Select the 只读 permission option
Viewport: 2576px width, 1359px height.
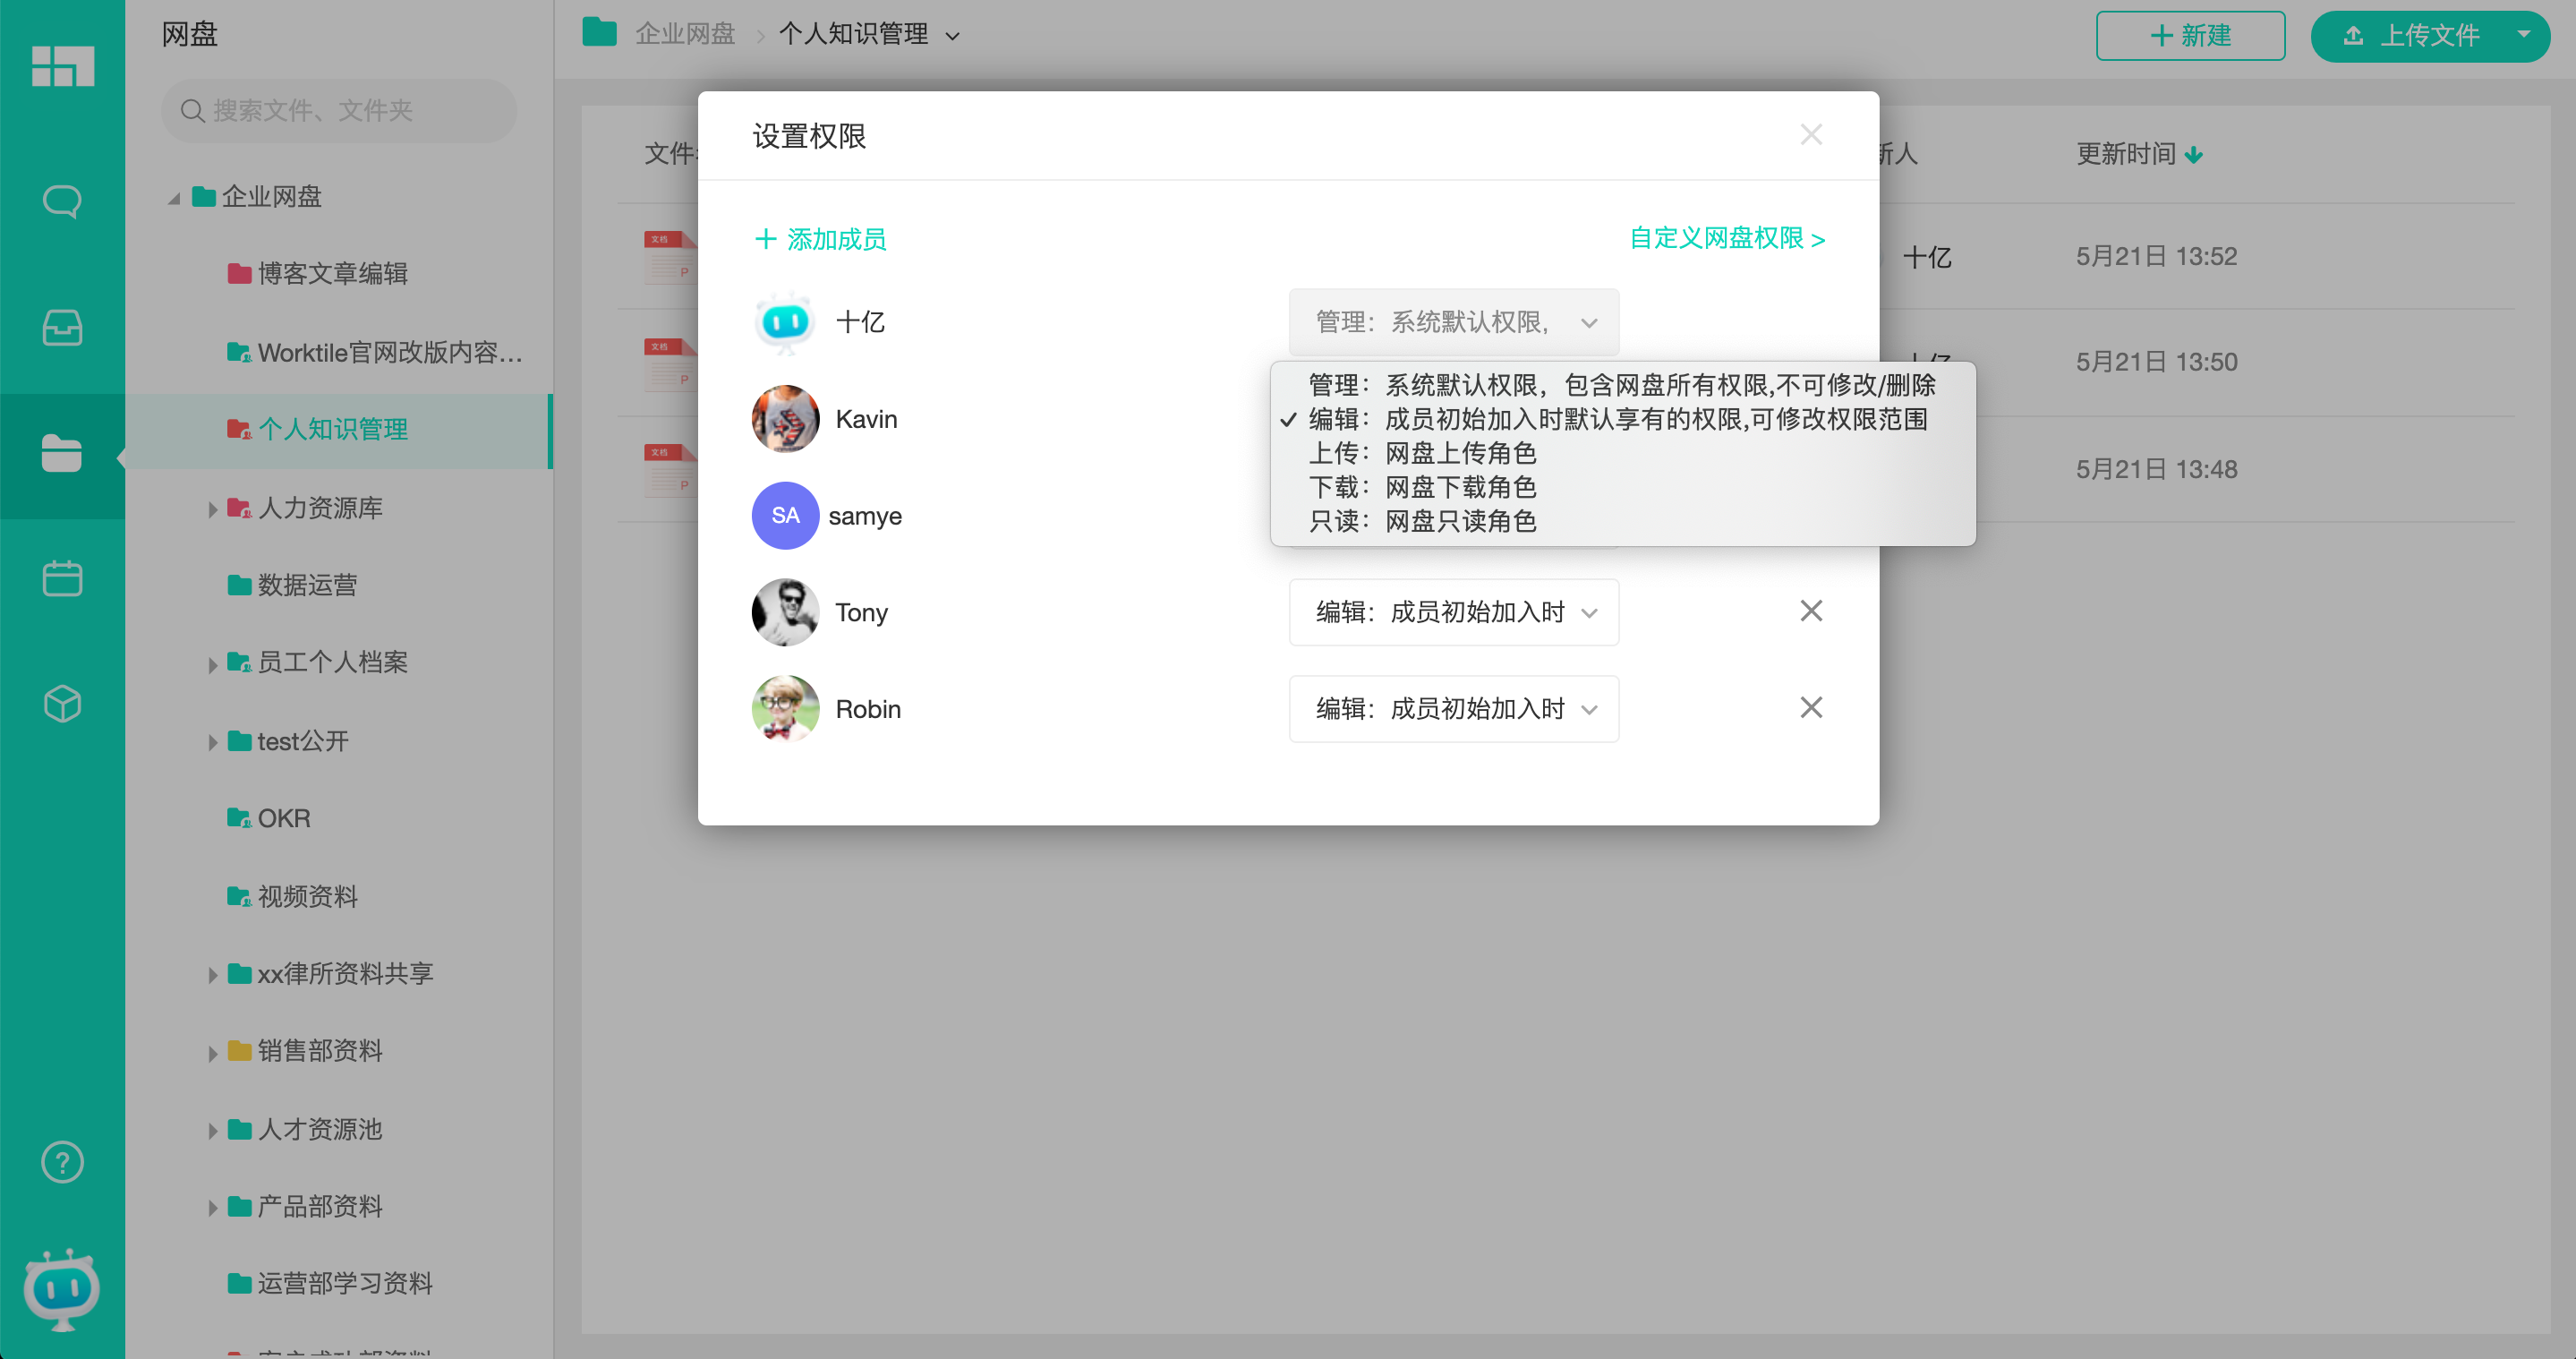(x=1423, y=520)
